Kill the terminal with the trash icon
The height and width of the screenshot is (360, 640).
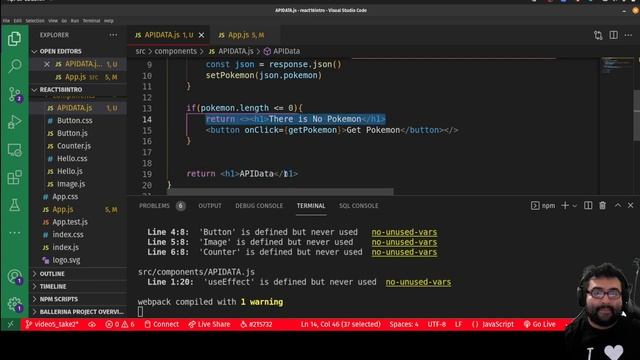(x=602, y=206)
